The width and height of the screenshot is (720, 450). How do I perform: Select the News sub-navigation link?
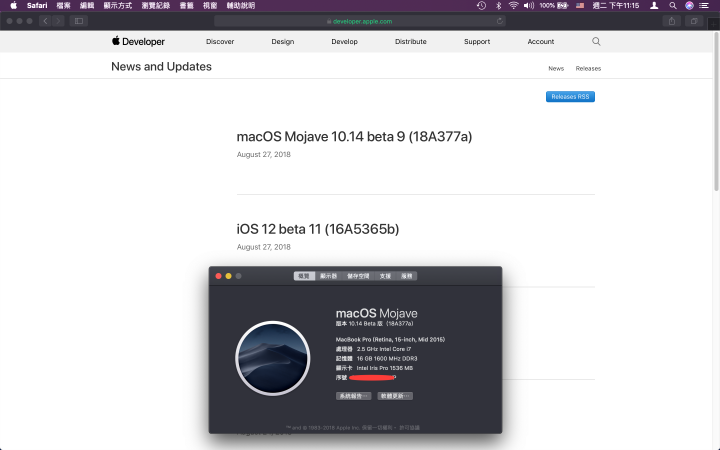(556, 68)
